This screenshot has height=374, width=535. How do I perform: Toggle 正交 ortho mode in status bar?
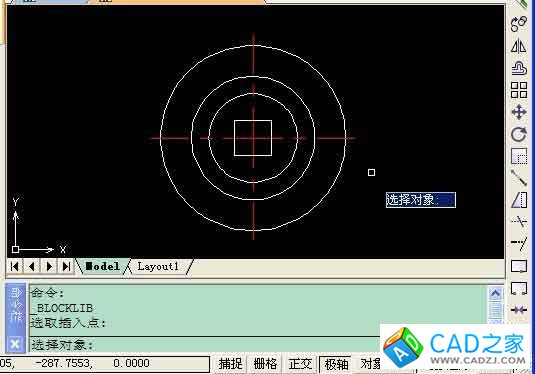[x=300, y=364]
